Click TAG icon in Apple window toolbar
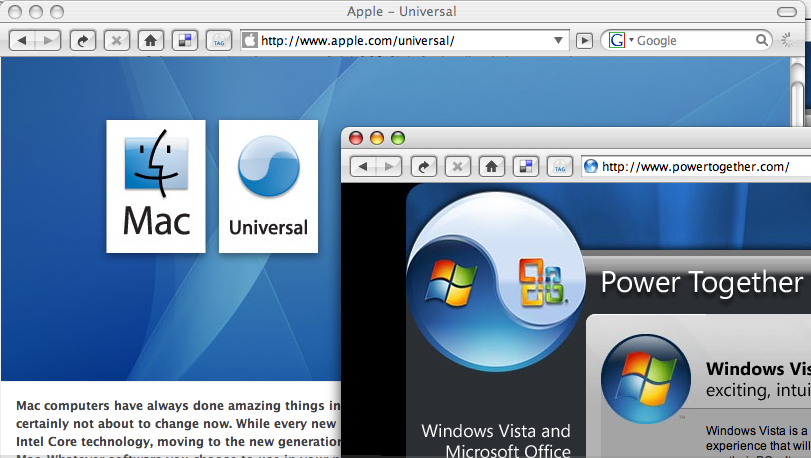 coord(218,41)
